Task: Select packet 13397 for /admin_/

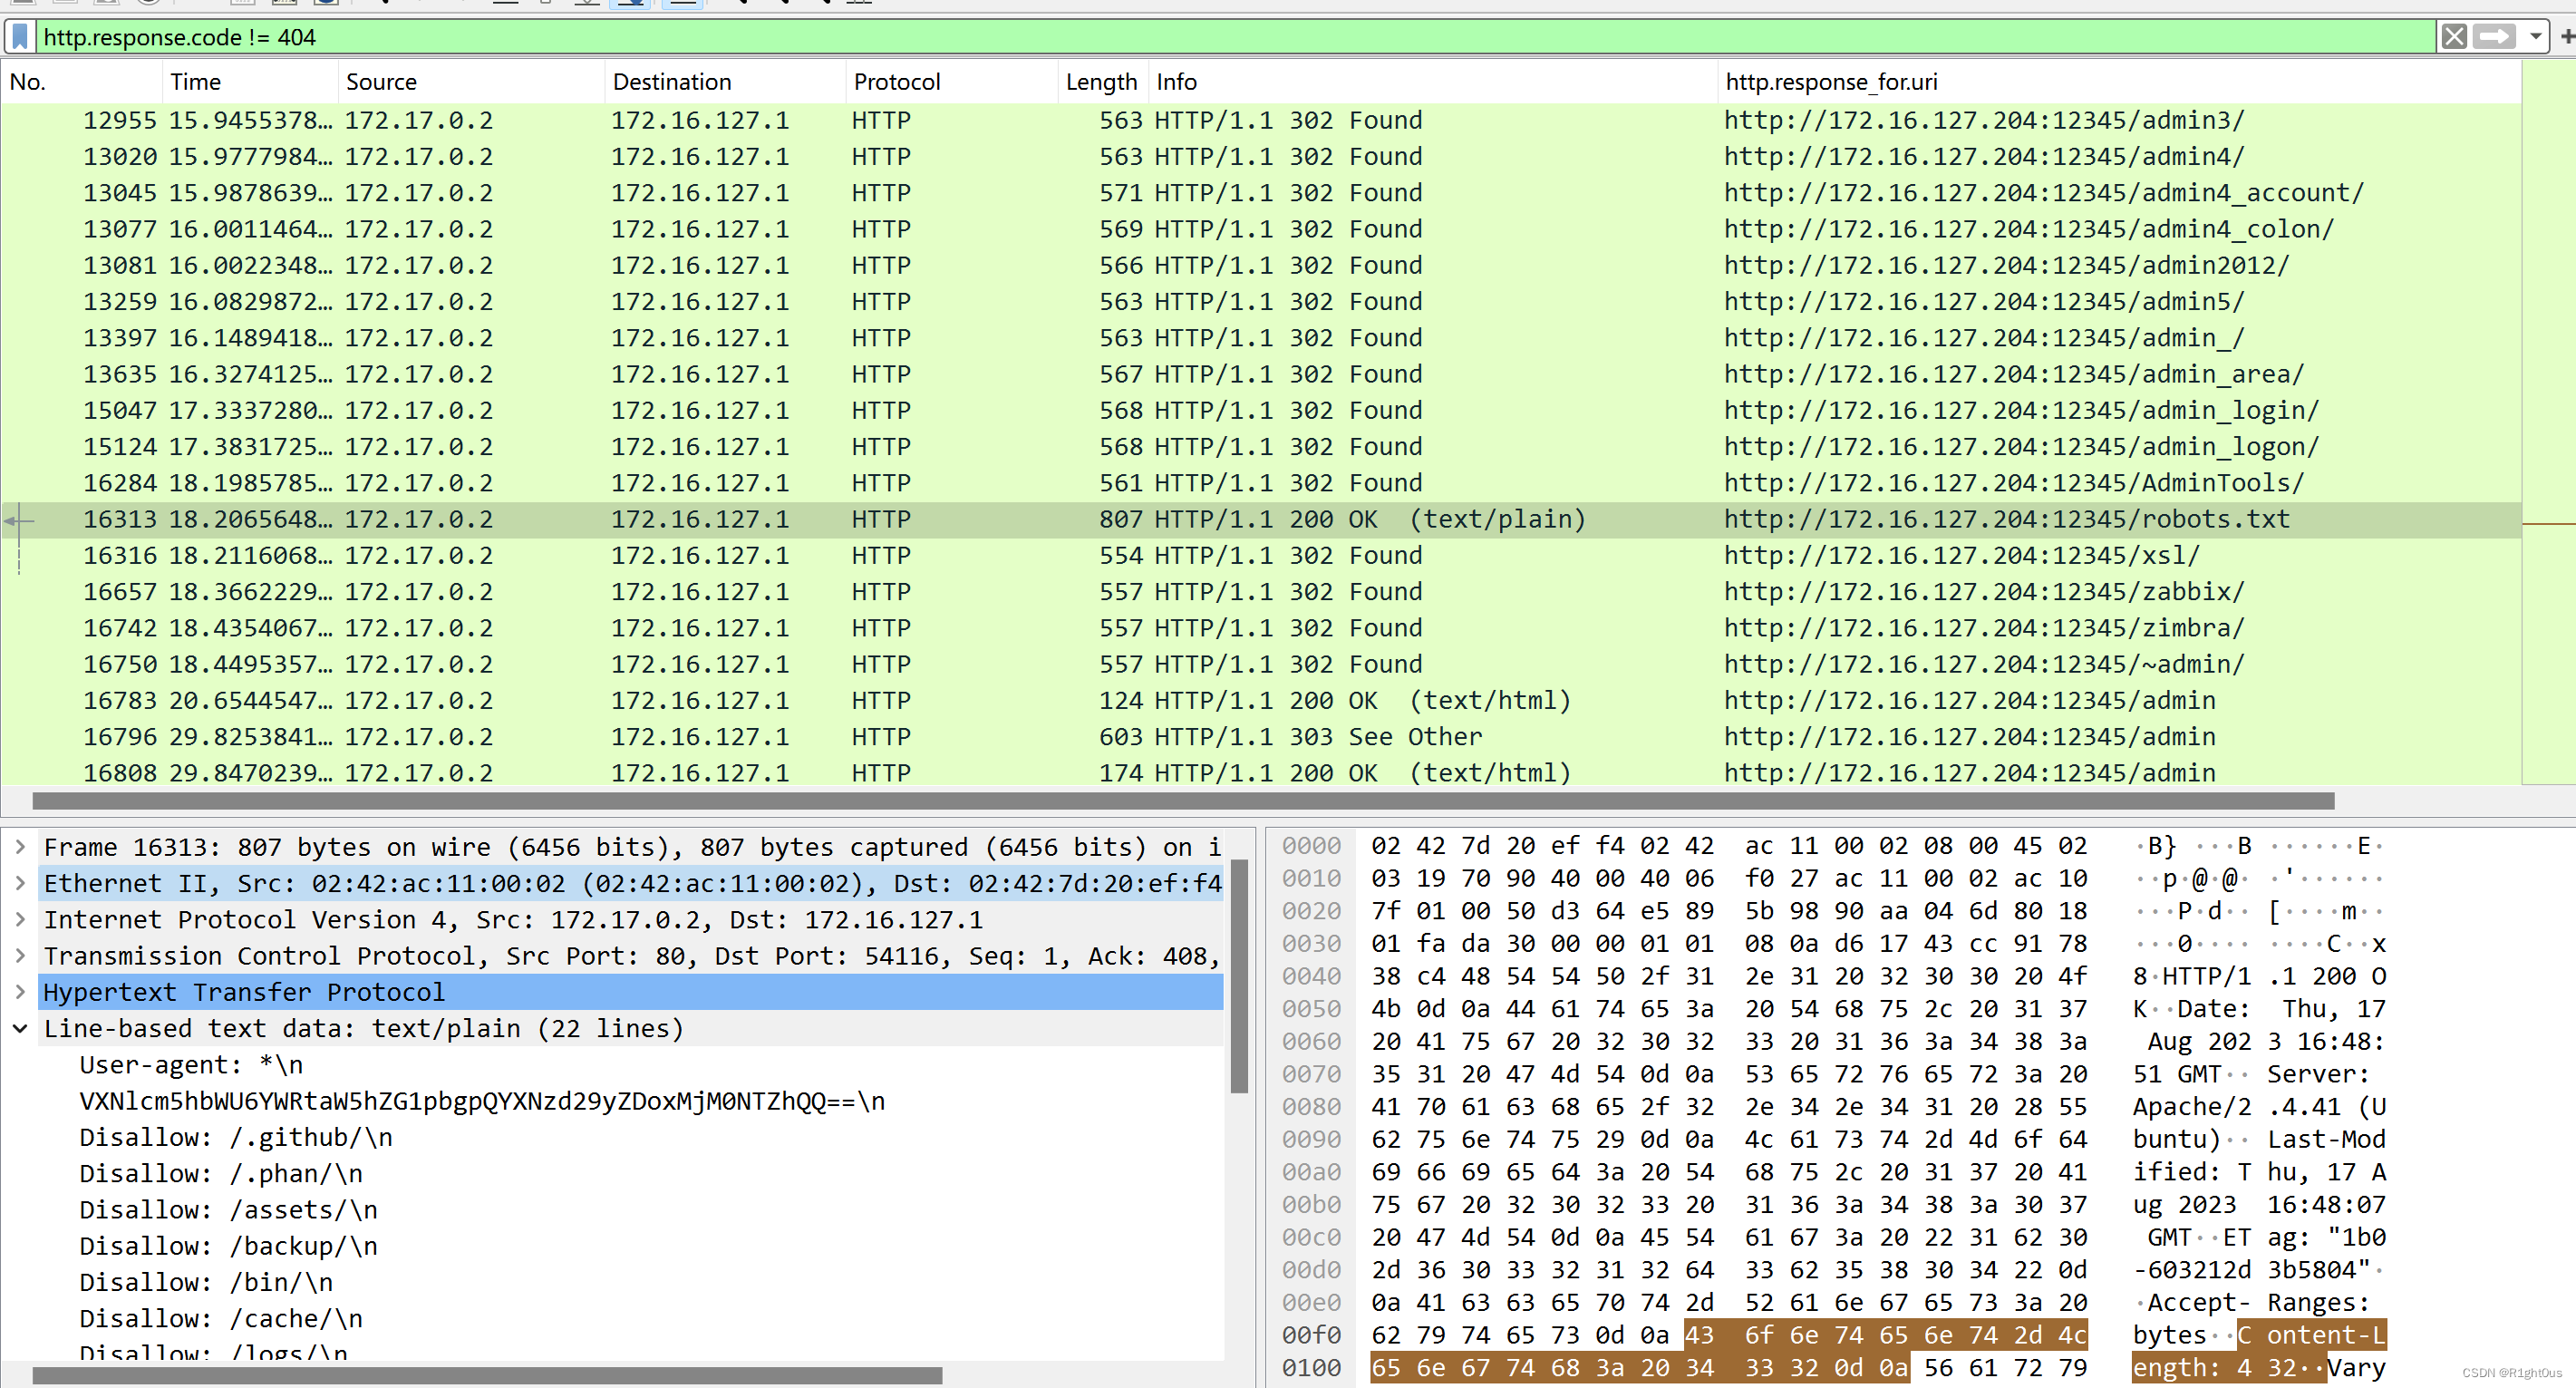Action: pos(1260,338)
